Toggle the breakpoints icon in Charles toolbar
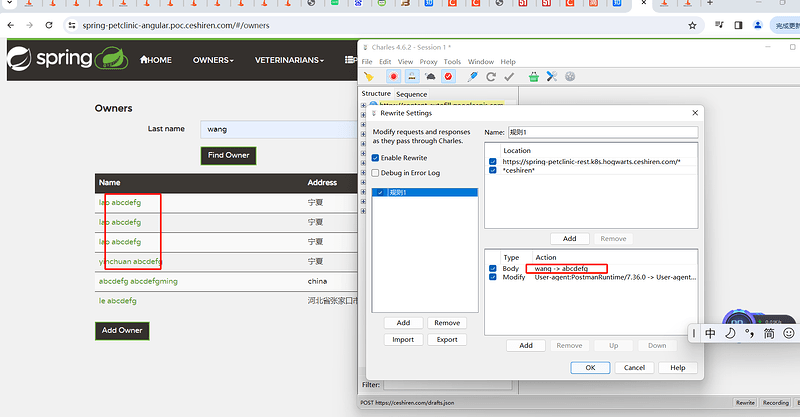The image size is (800, 417). coord(448,77)
